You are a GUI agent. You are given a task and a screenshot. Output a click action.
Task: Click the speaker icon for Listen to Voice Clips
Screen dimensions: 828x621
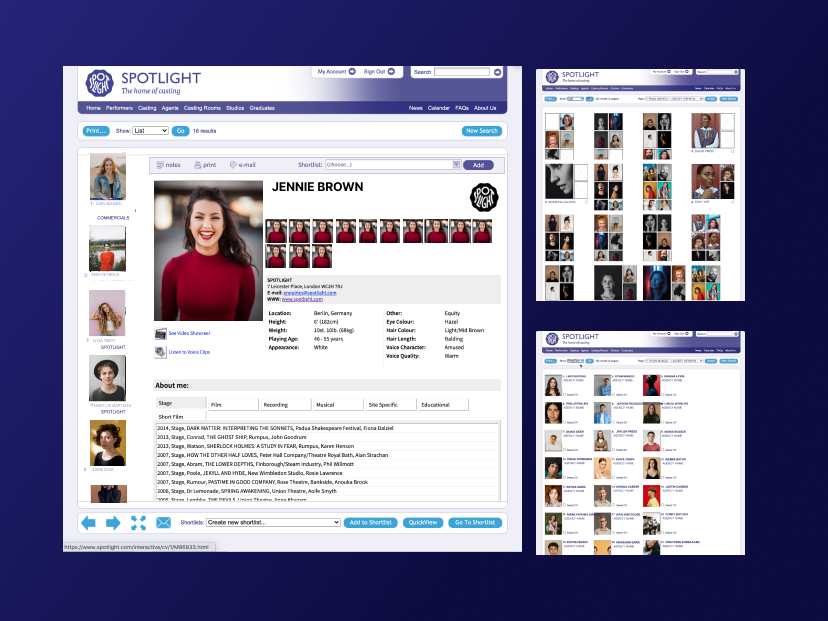pyautogui.click(x=160, y=352)
